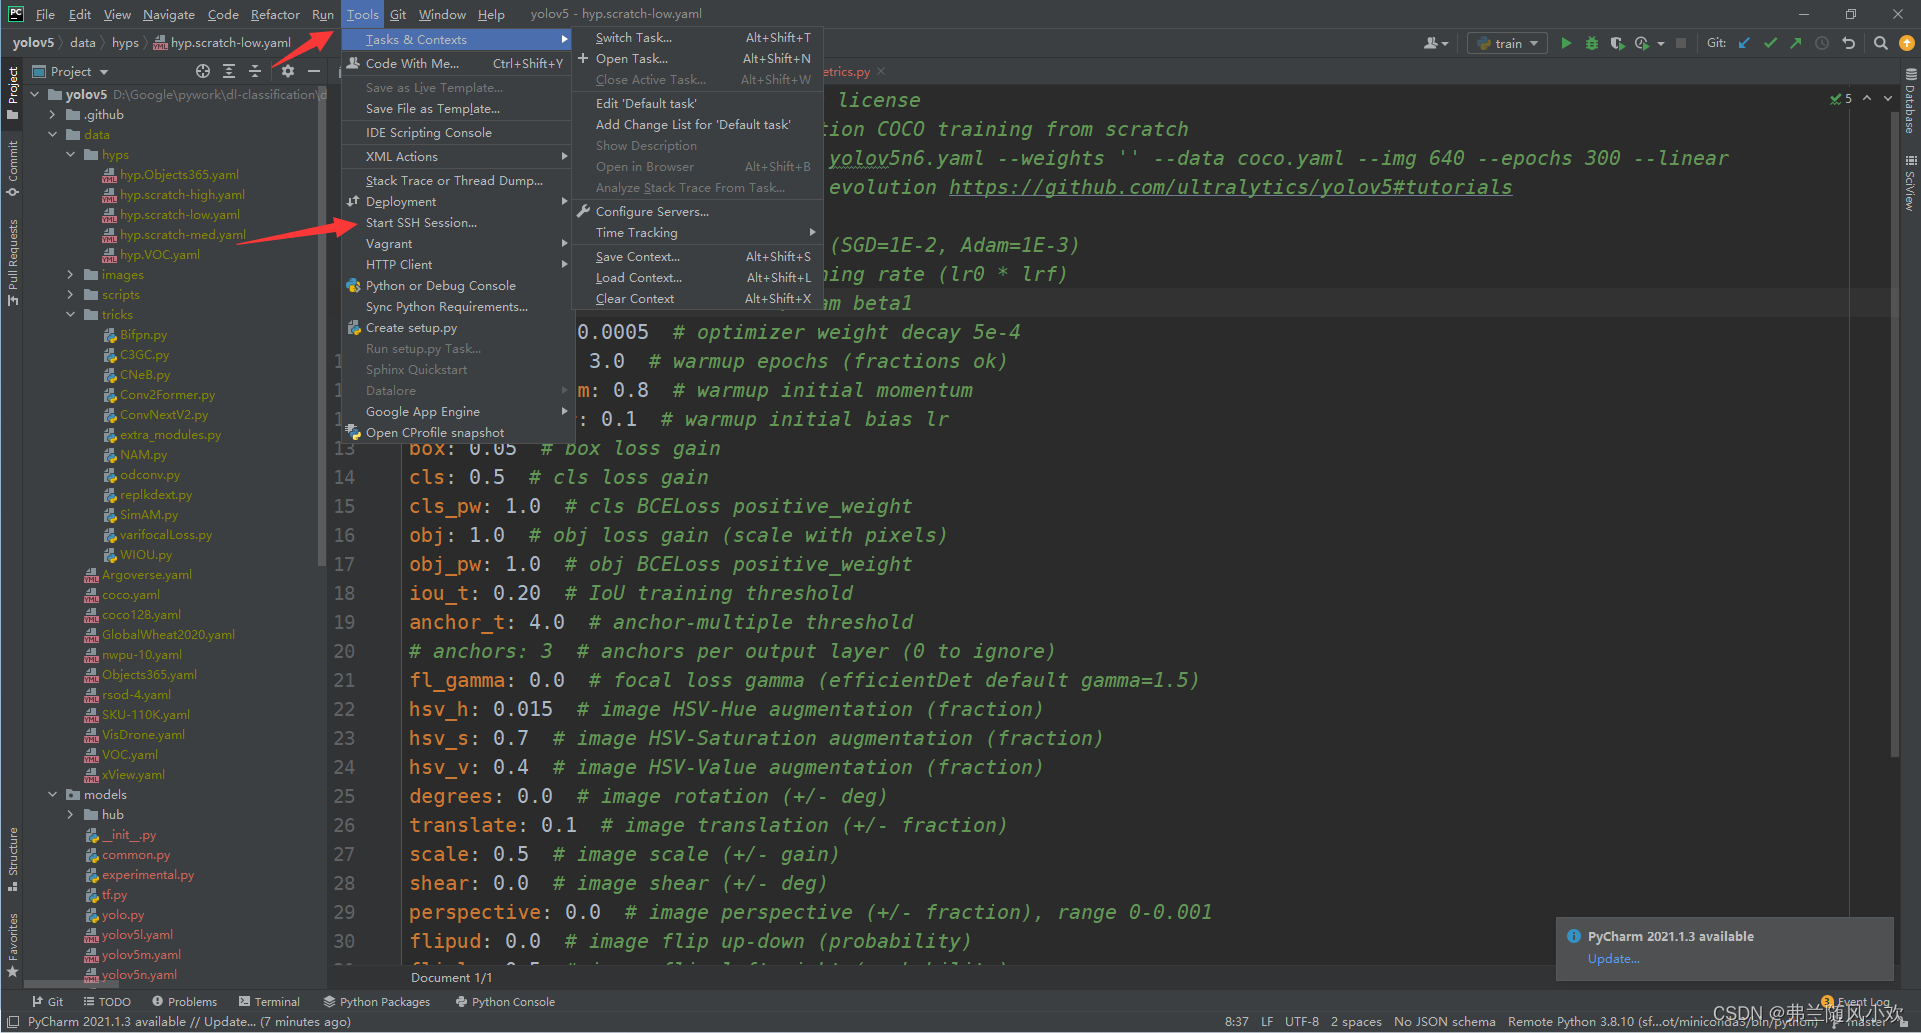Screen dimensions: 1921x1033
Task: Click the 2 spaces indent status entry
Action: (1356, 1021)
